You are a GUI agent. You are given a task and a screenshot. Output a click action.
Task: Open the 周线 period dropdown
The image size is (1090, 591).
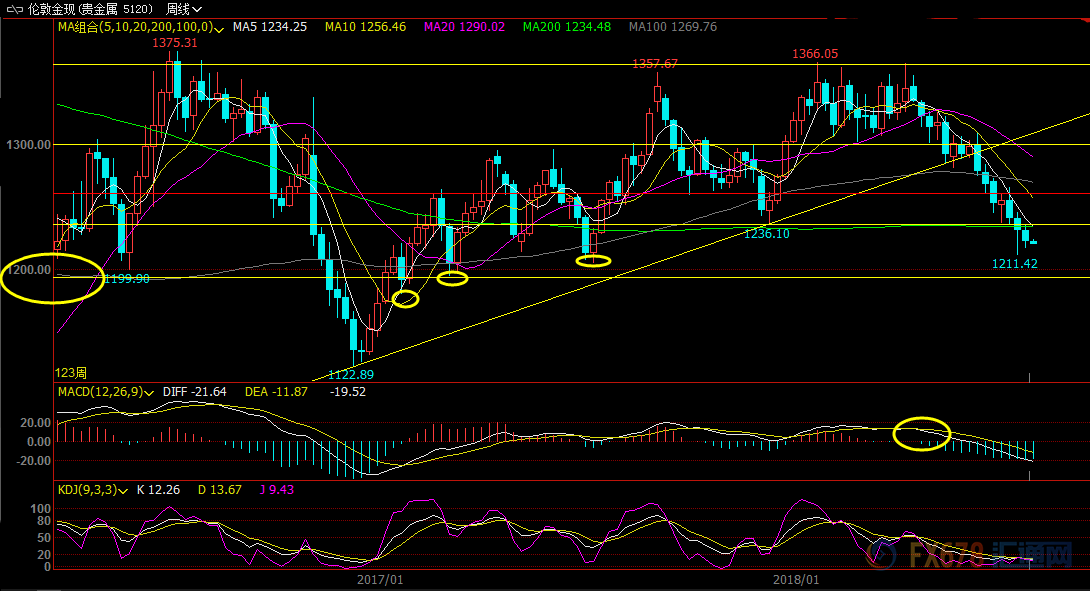[x=184, y=9]
